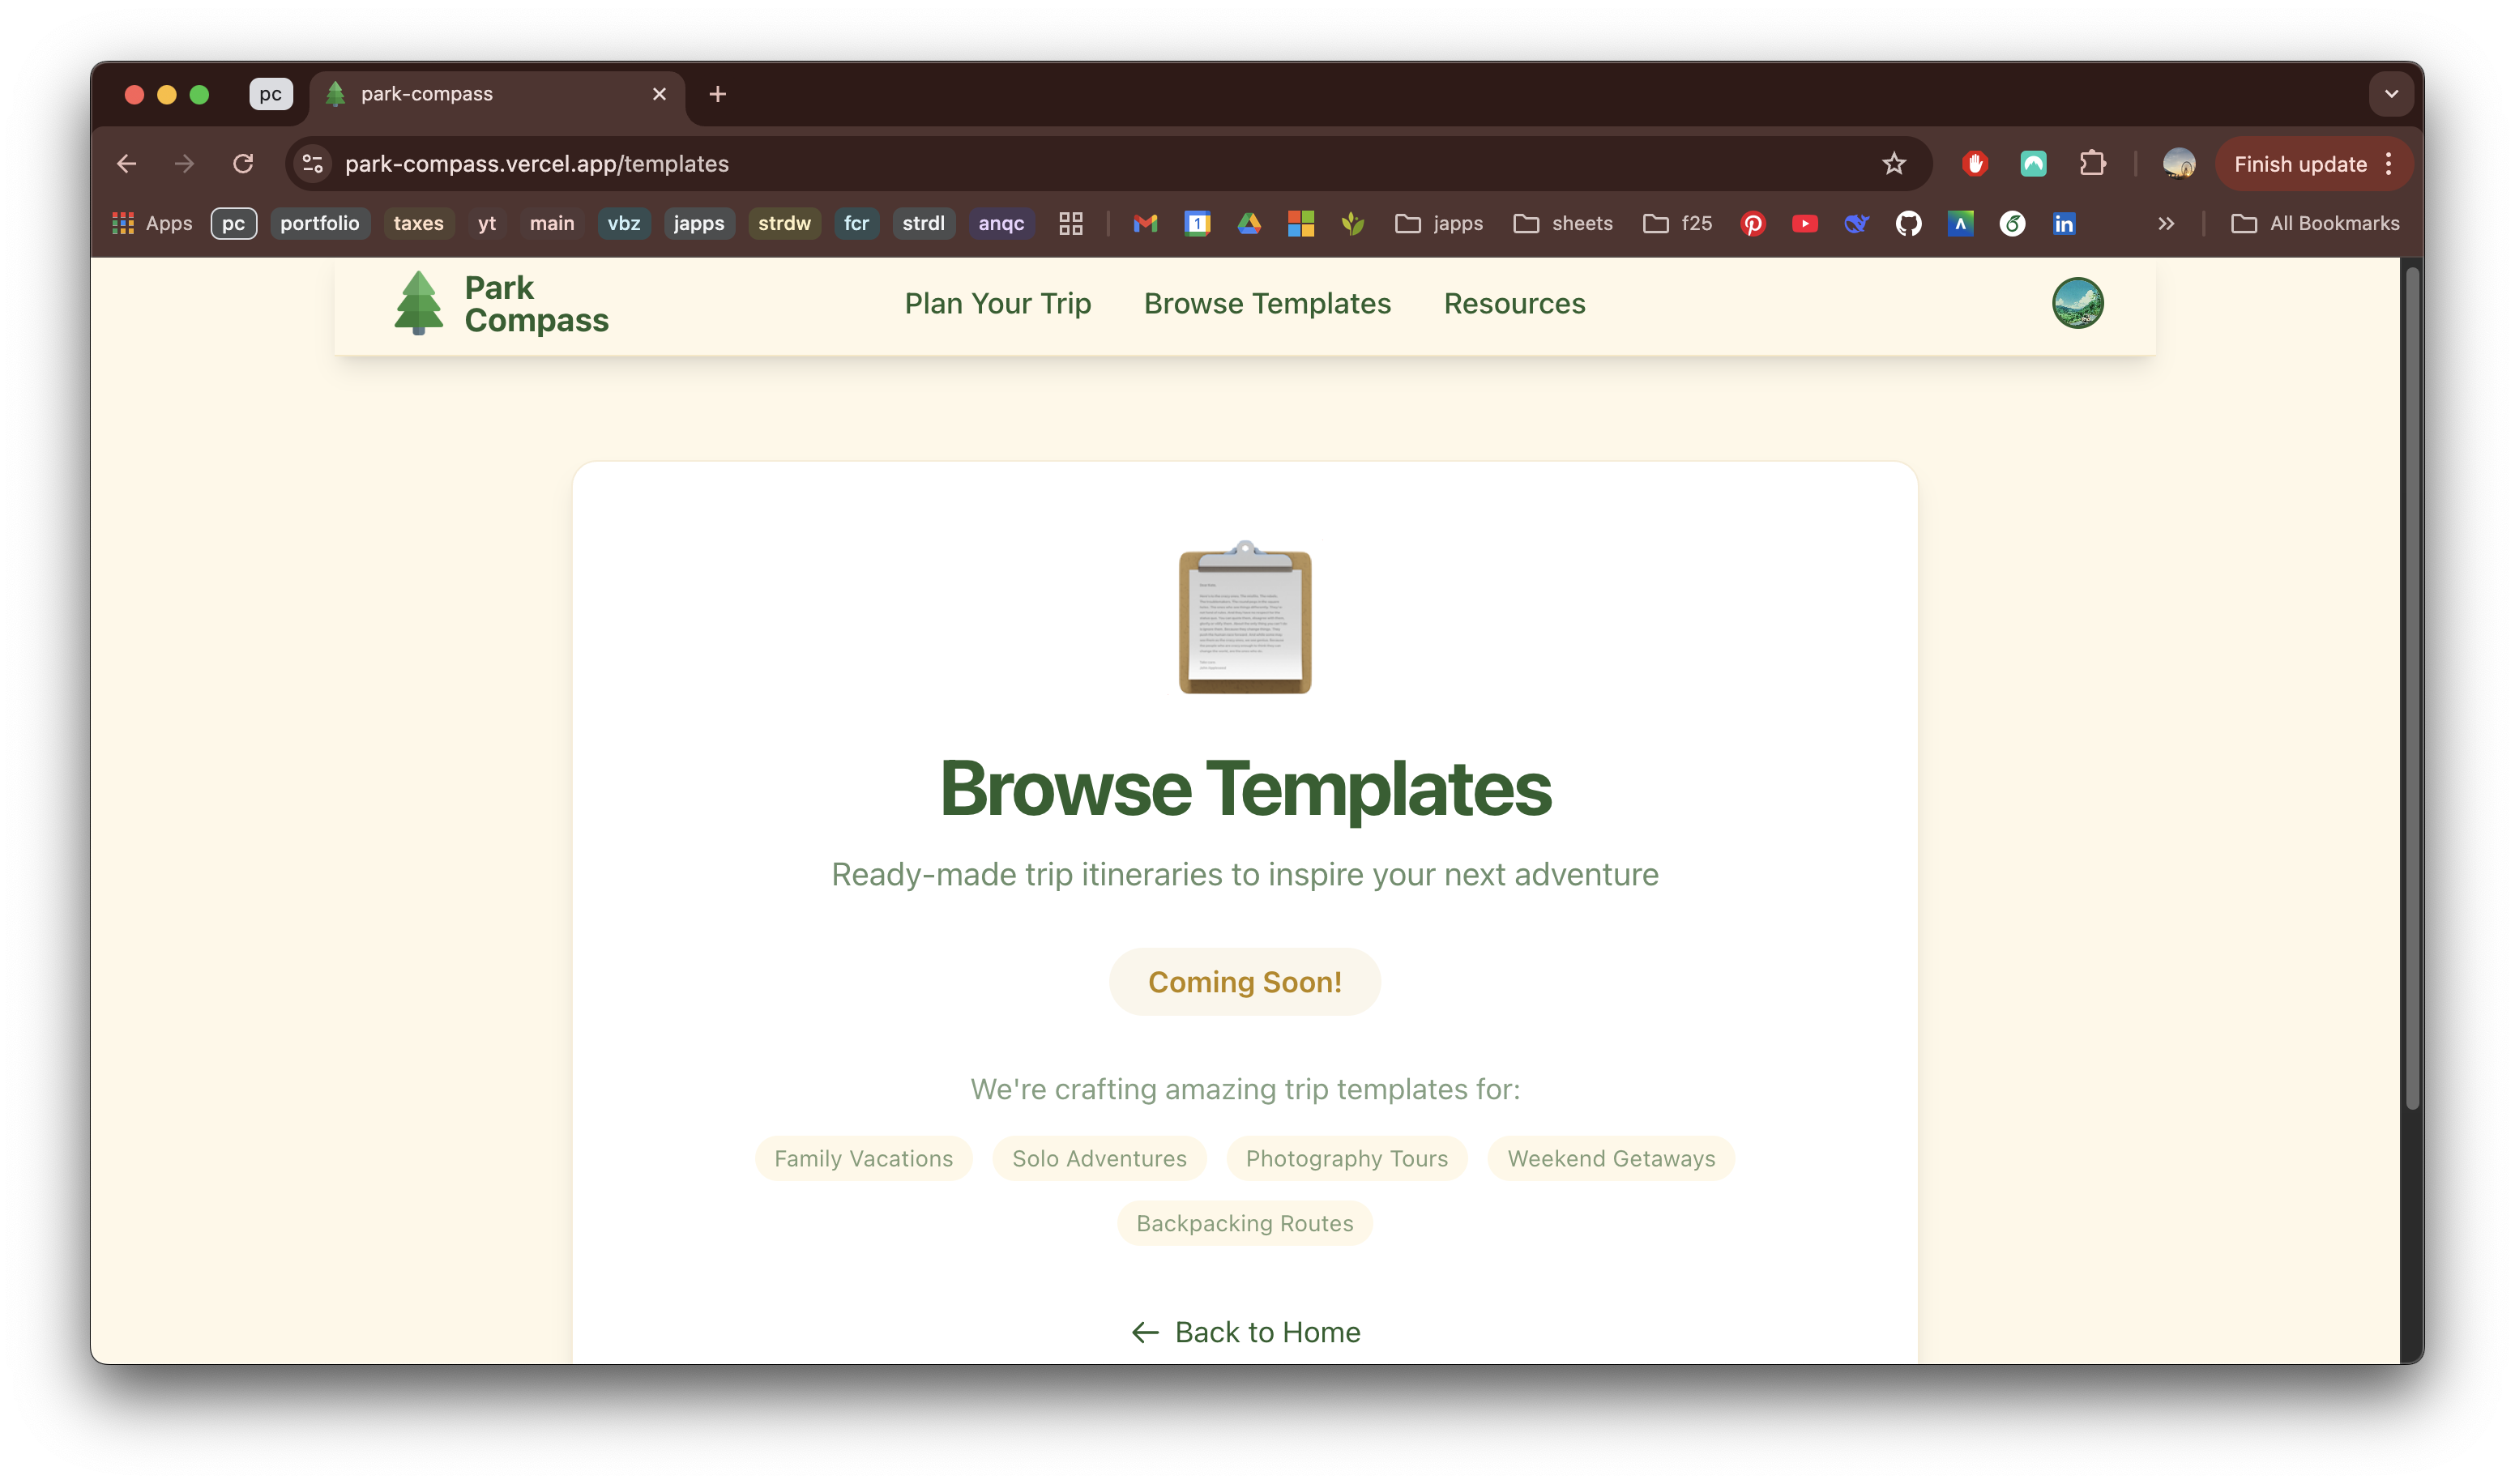The image size is (2515, 1484).
Task: Open the GitHub bookmark
Action: tap(1908, 223)
